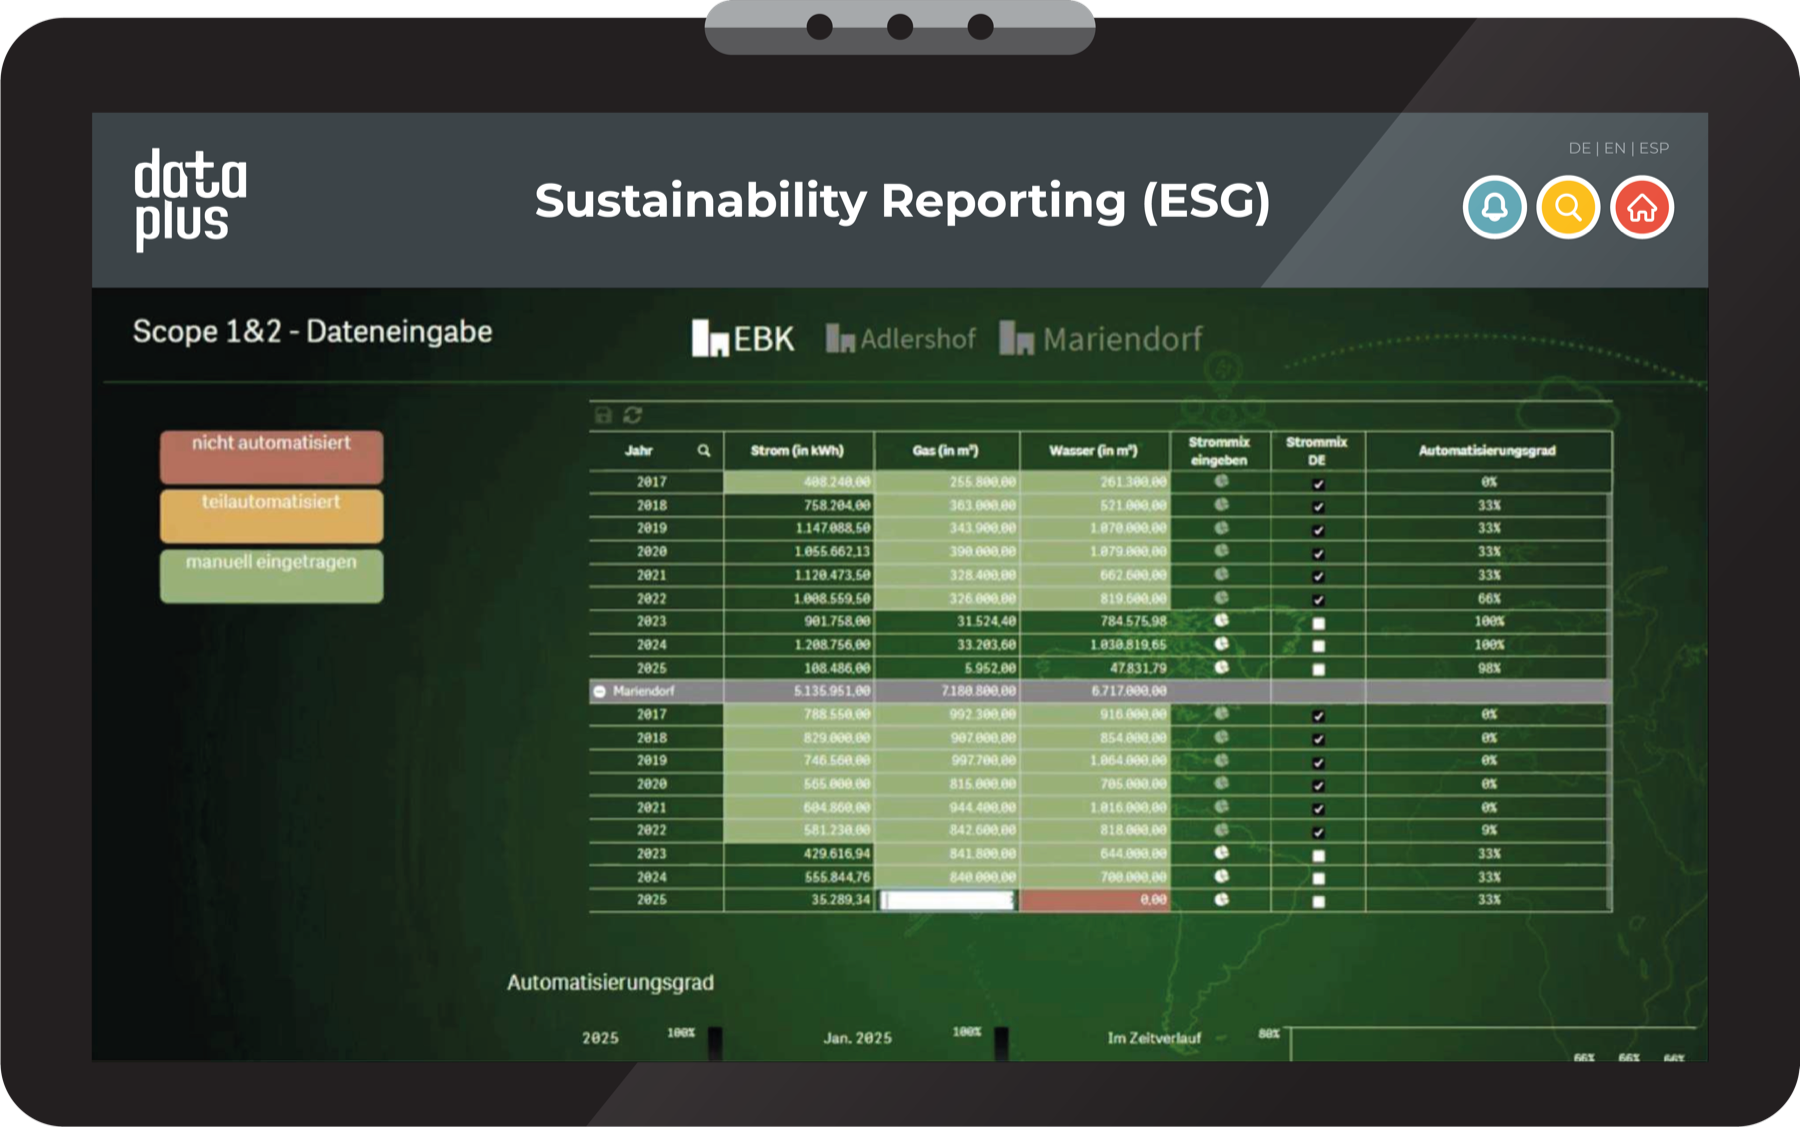This screenshot has width=1800, height=1127.
Task: Open Strommix pie icon in the 1.055.662,13 row
Action: click(x=1221, y=551)
